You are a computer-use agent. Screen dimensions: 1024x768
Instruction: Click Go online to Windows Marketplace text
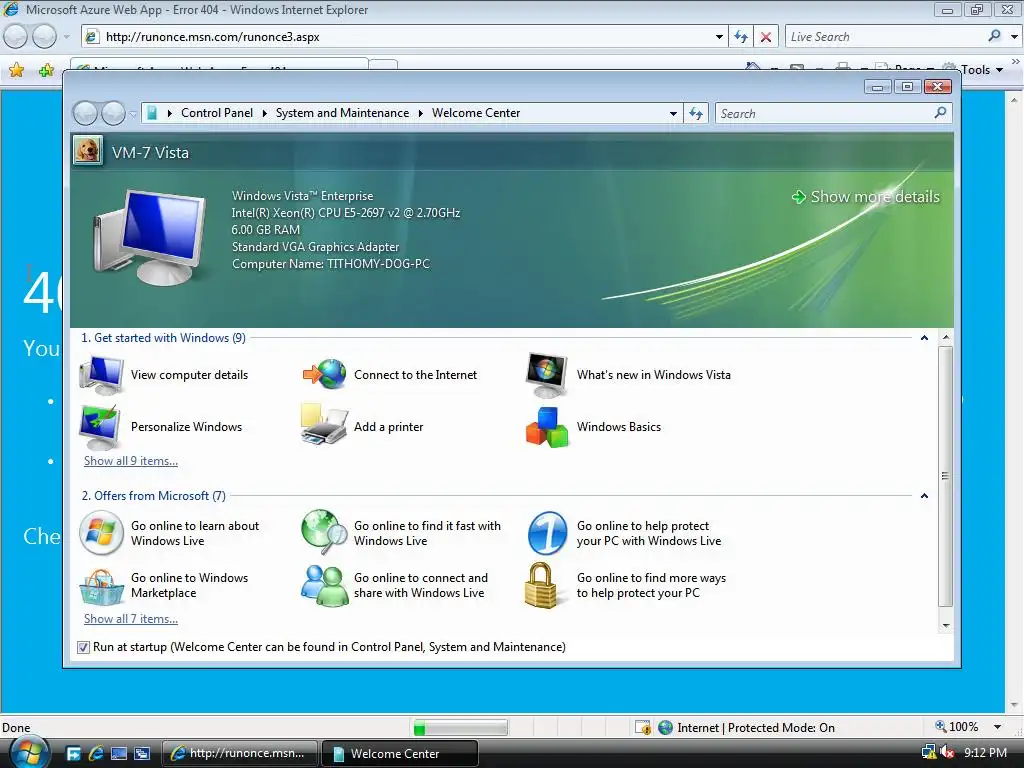pos(189,585)
